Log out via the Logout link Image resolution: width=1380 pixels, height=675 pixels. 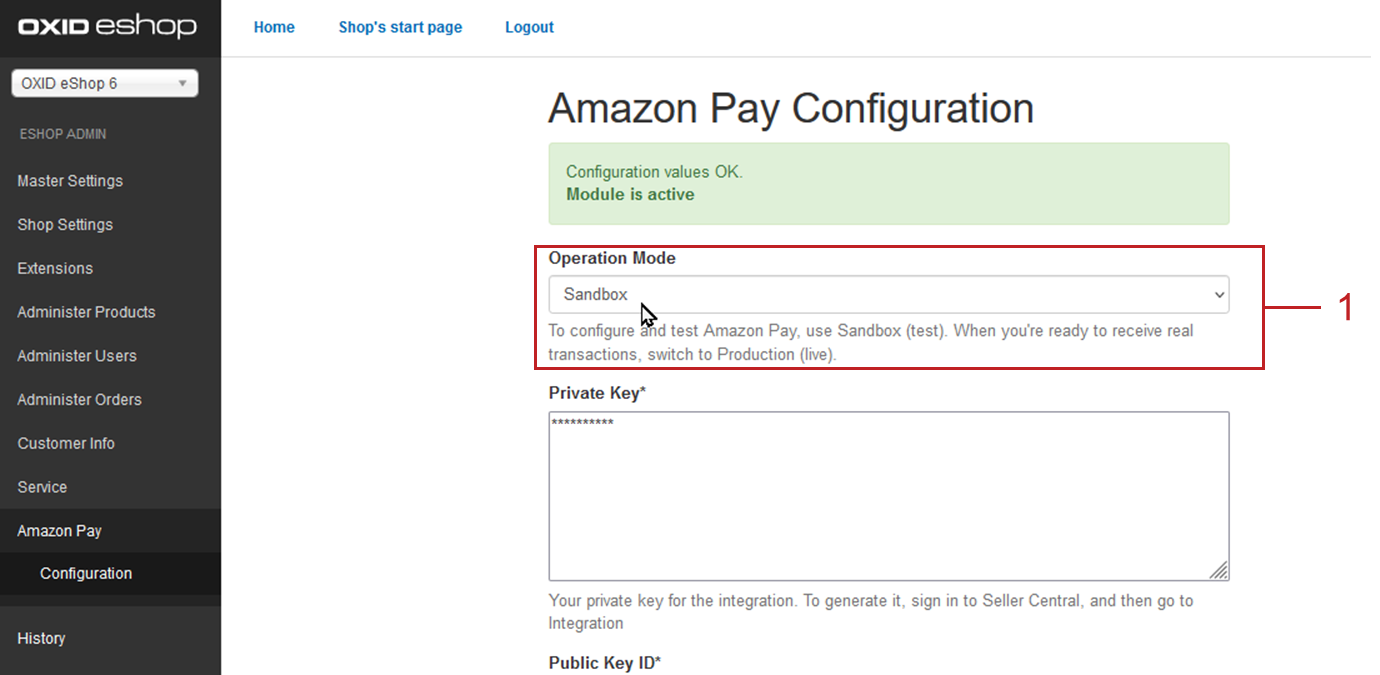[x=529, y=27]
